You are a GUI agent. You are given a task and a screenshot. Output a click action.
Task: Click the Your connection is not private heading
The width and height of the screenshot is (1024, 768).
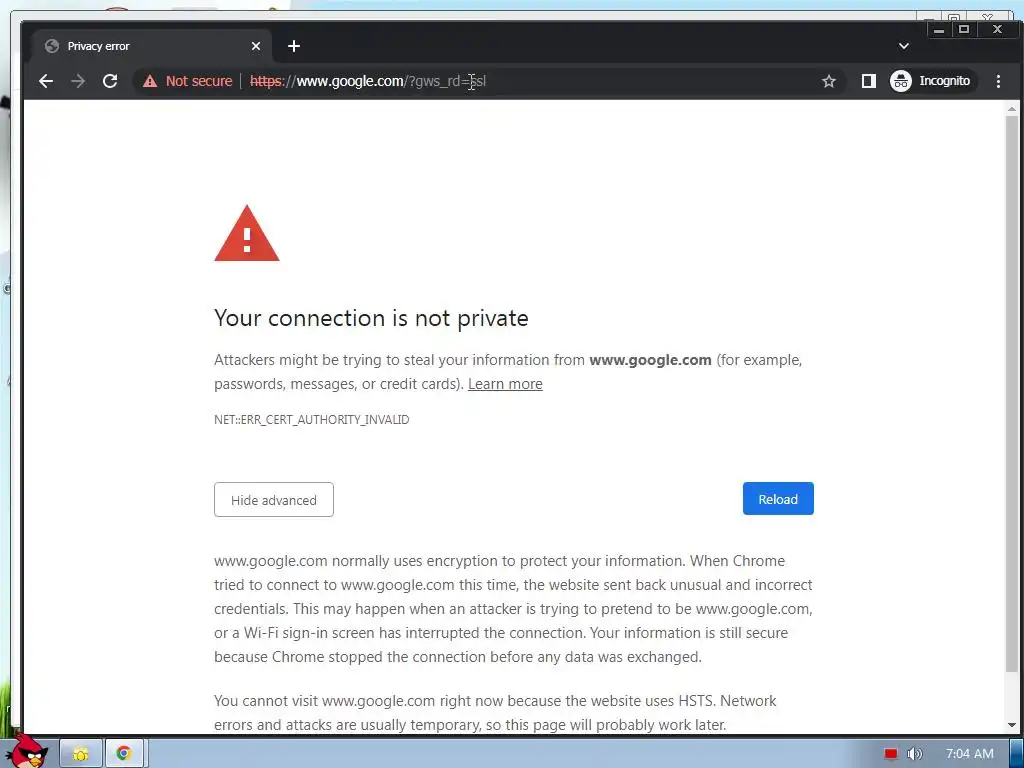371,318
